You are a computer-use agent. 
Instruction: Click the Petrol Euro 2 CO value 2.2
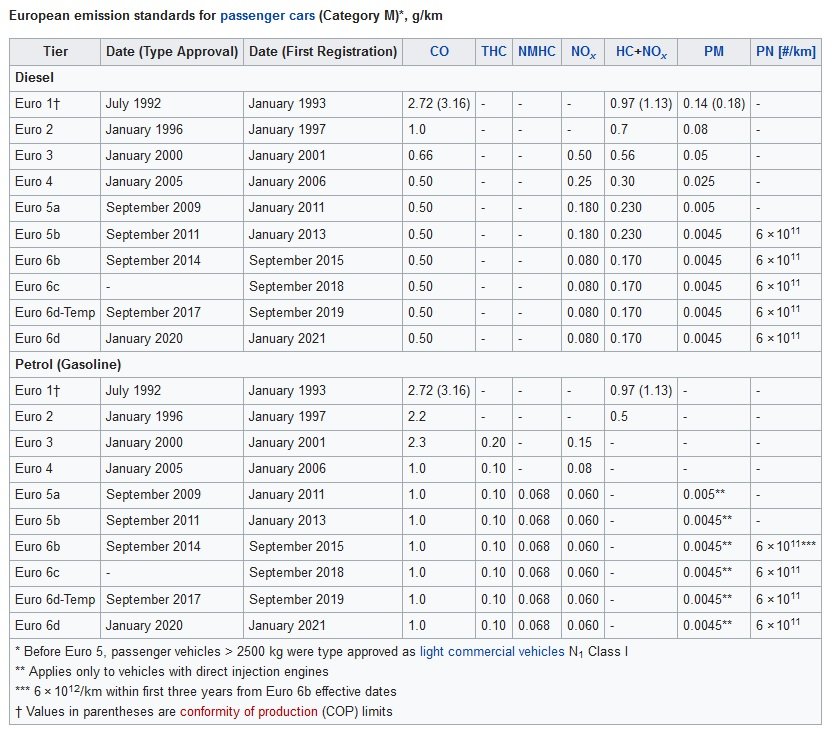coord(417,416)
